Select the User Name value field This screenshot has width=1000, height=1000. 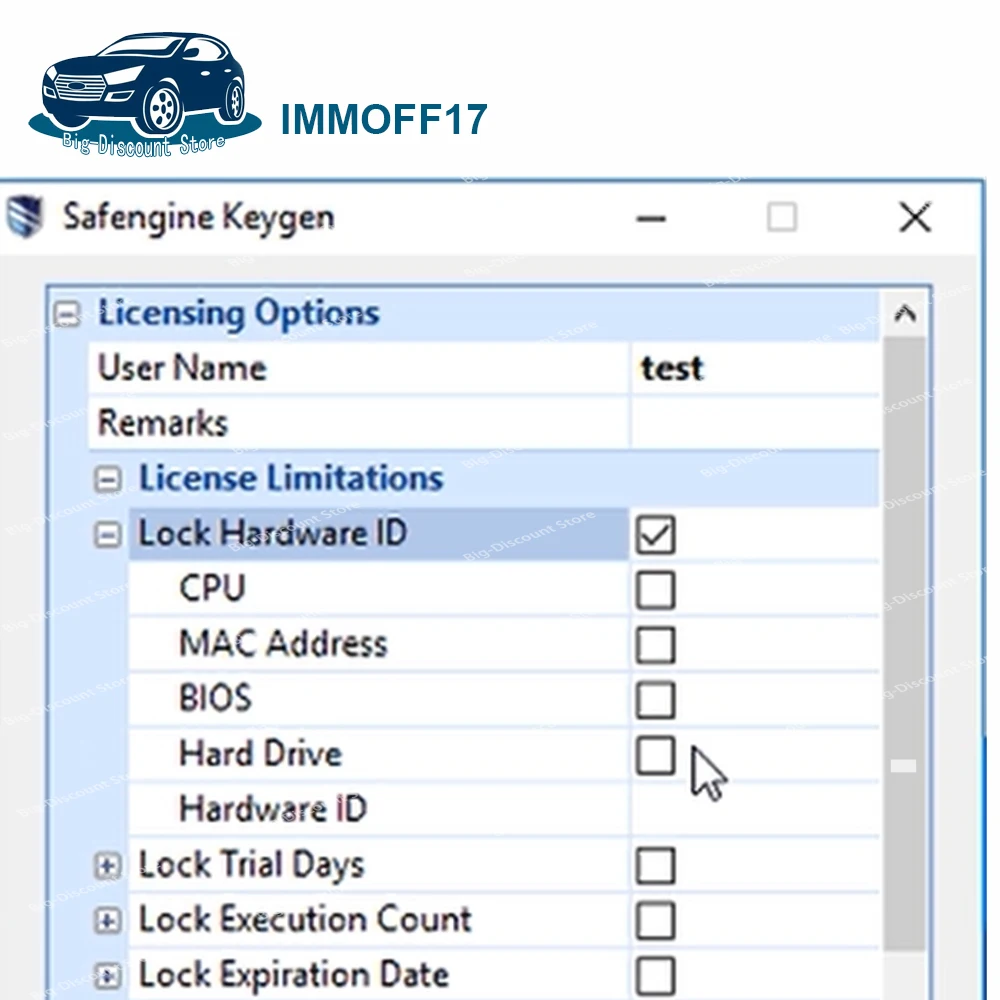click(755, 369)
